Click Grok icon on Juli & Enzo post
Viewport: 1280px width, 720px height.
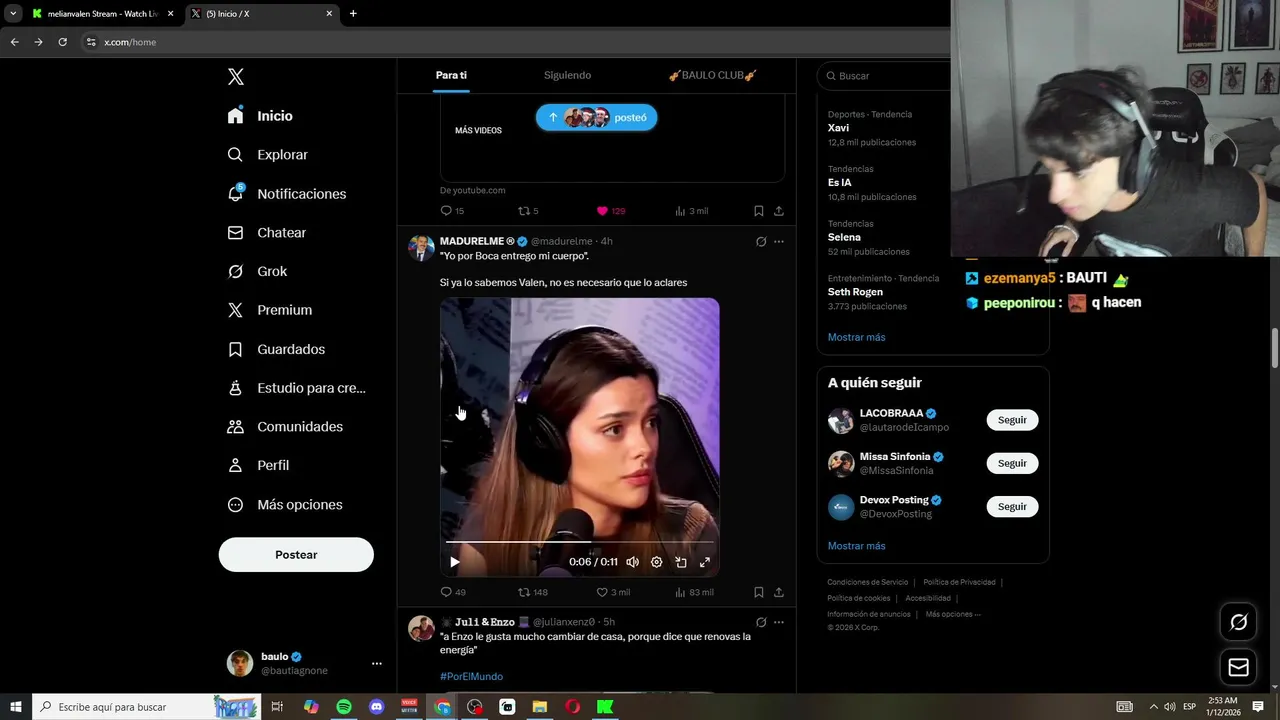pyautogui.click(x=761, y=622)
